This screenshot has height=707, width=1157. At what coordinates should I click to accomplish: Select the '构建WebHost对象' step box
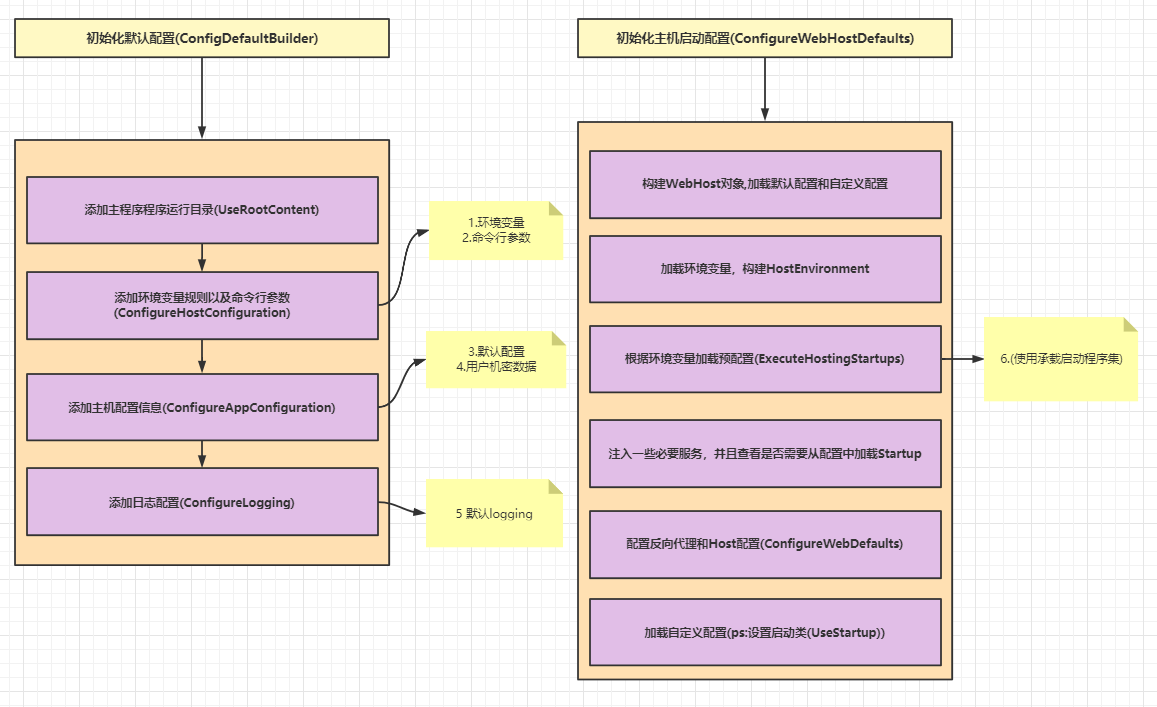(765, 184)
